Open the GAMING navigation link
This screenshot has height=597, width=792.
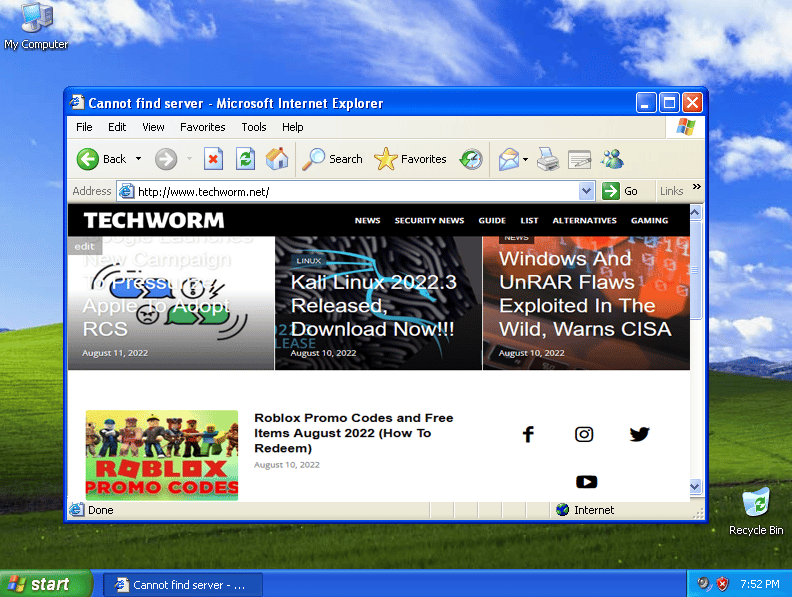[649, 220]
